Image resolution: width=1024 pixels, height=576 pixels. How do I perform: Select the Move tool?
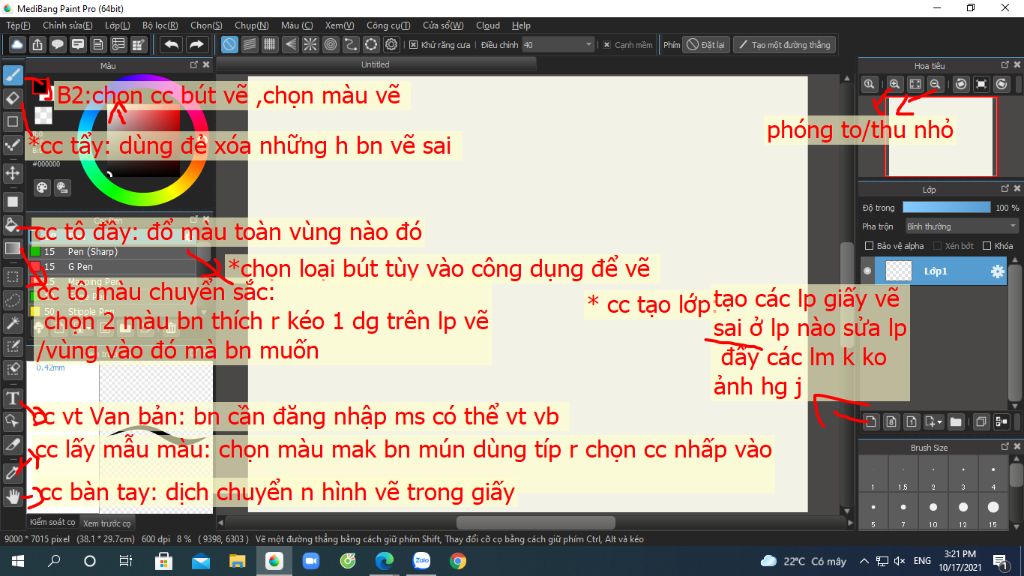(12, 173)
